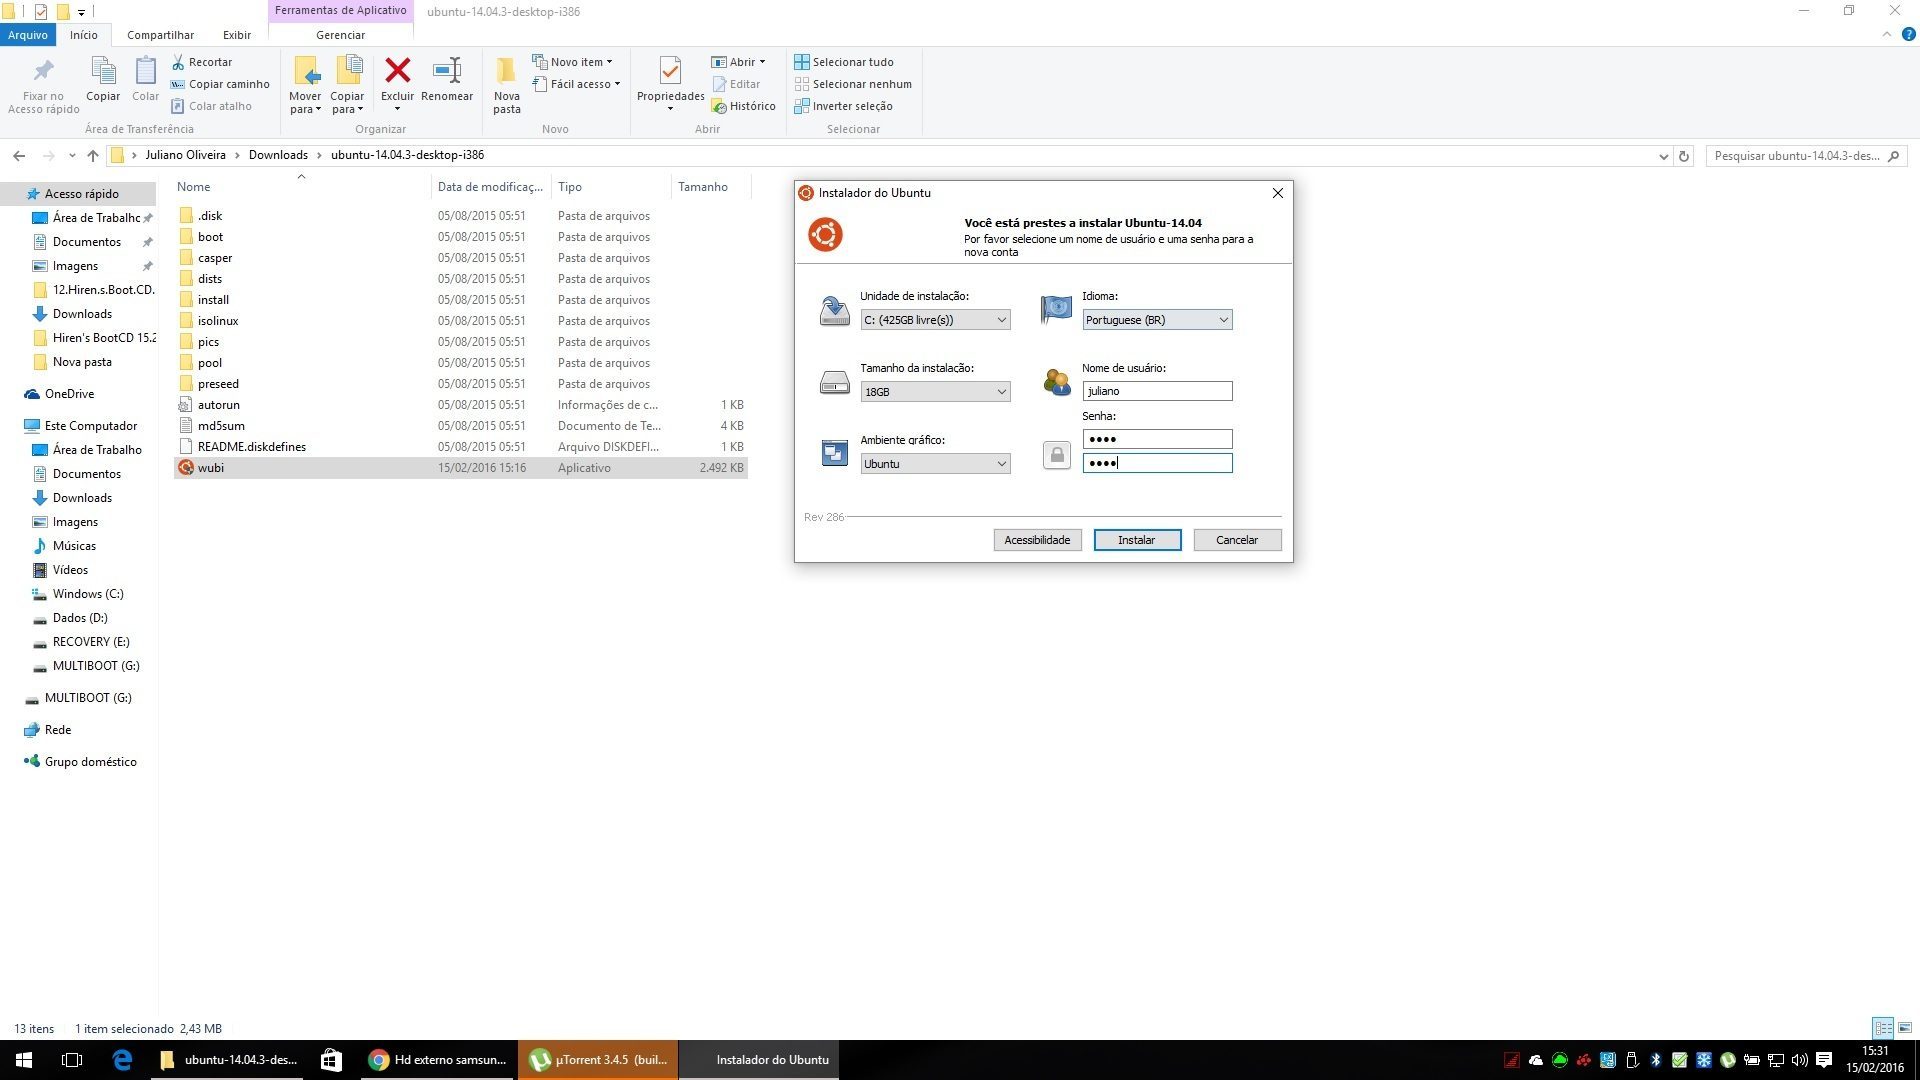Click the Up one level arrow
Screen dimensions: 1920x1080
coord(93,156)
